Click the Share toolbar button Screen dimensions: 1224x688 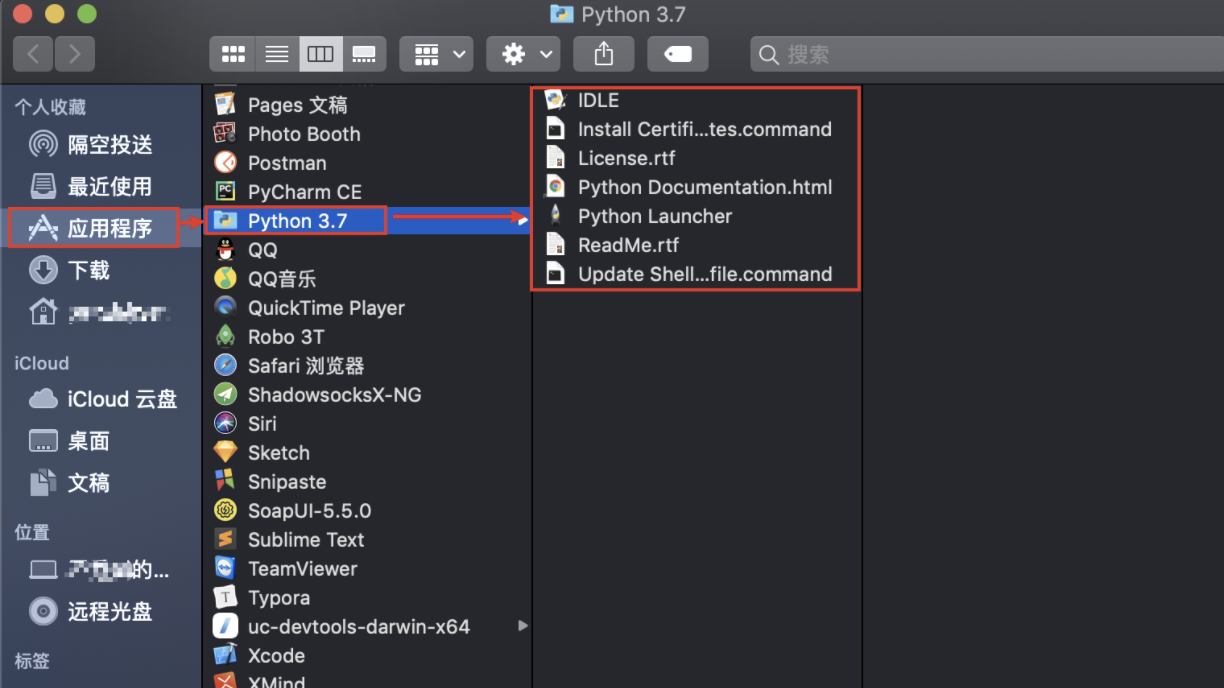pos(604,54)
